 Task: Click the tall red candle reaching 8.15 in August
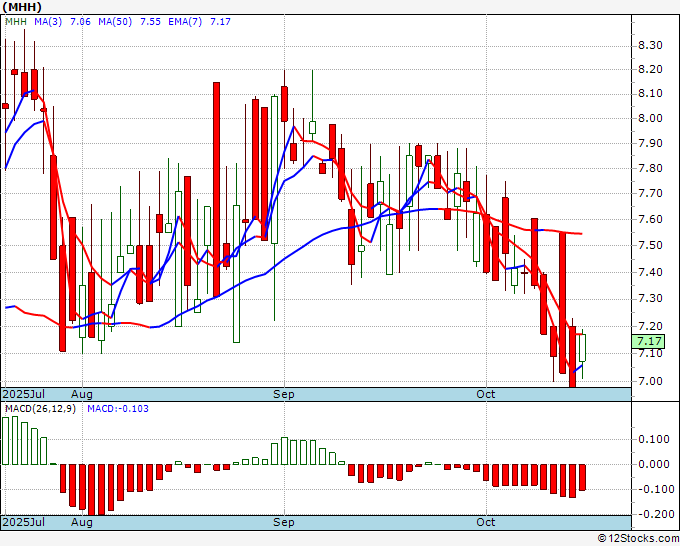click(216, 189)
